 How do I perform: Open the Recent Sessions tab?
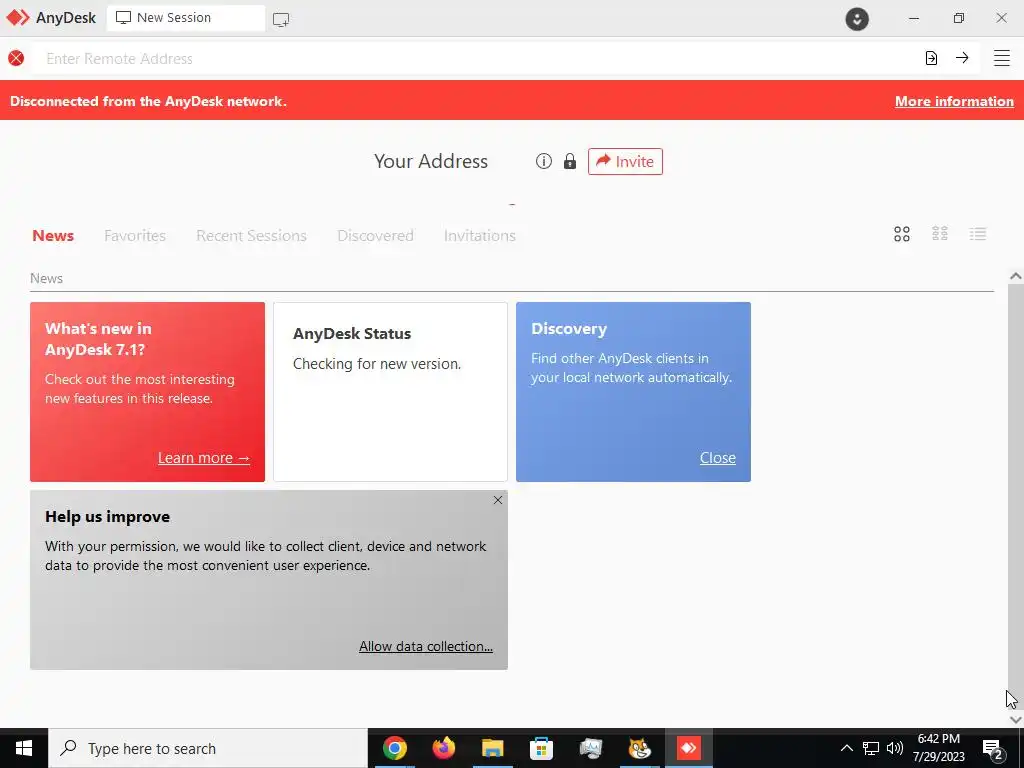tap(251, 235)
